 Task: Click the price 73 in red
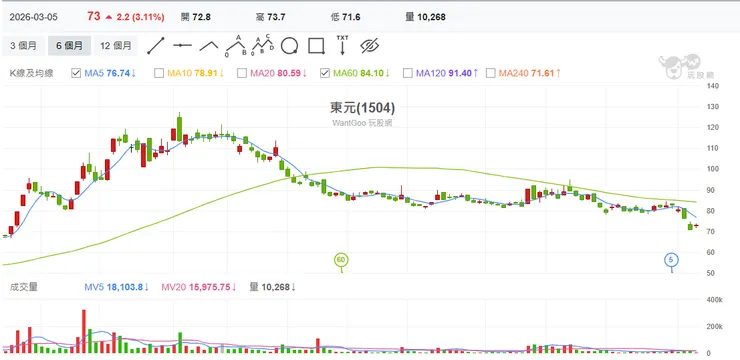pos(93,17)
